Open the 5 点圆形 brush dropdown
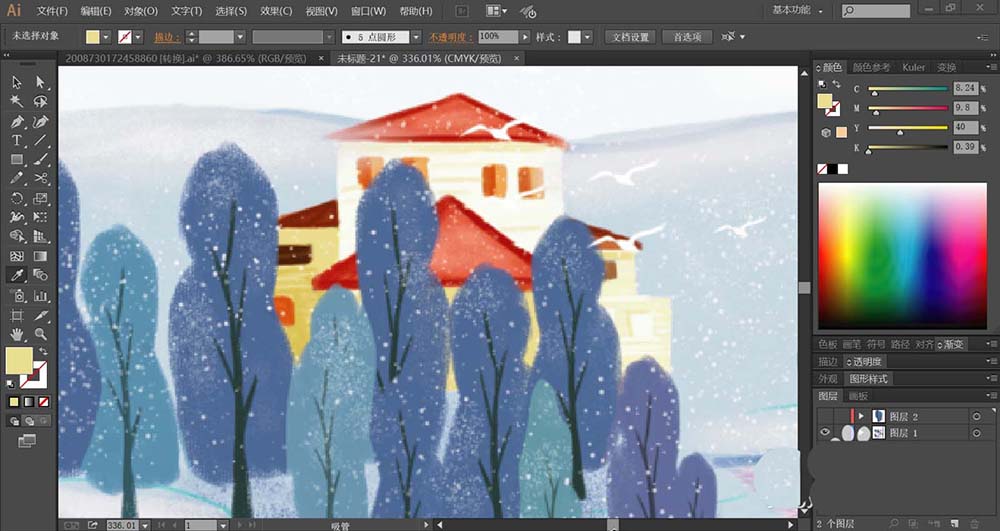1000x531 pixels. click(x=416, y=37)
